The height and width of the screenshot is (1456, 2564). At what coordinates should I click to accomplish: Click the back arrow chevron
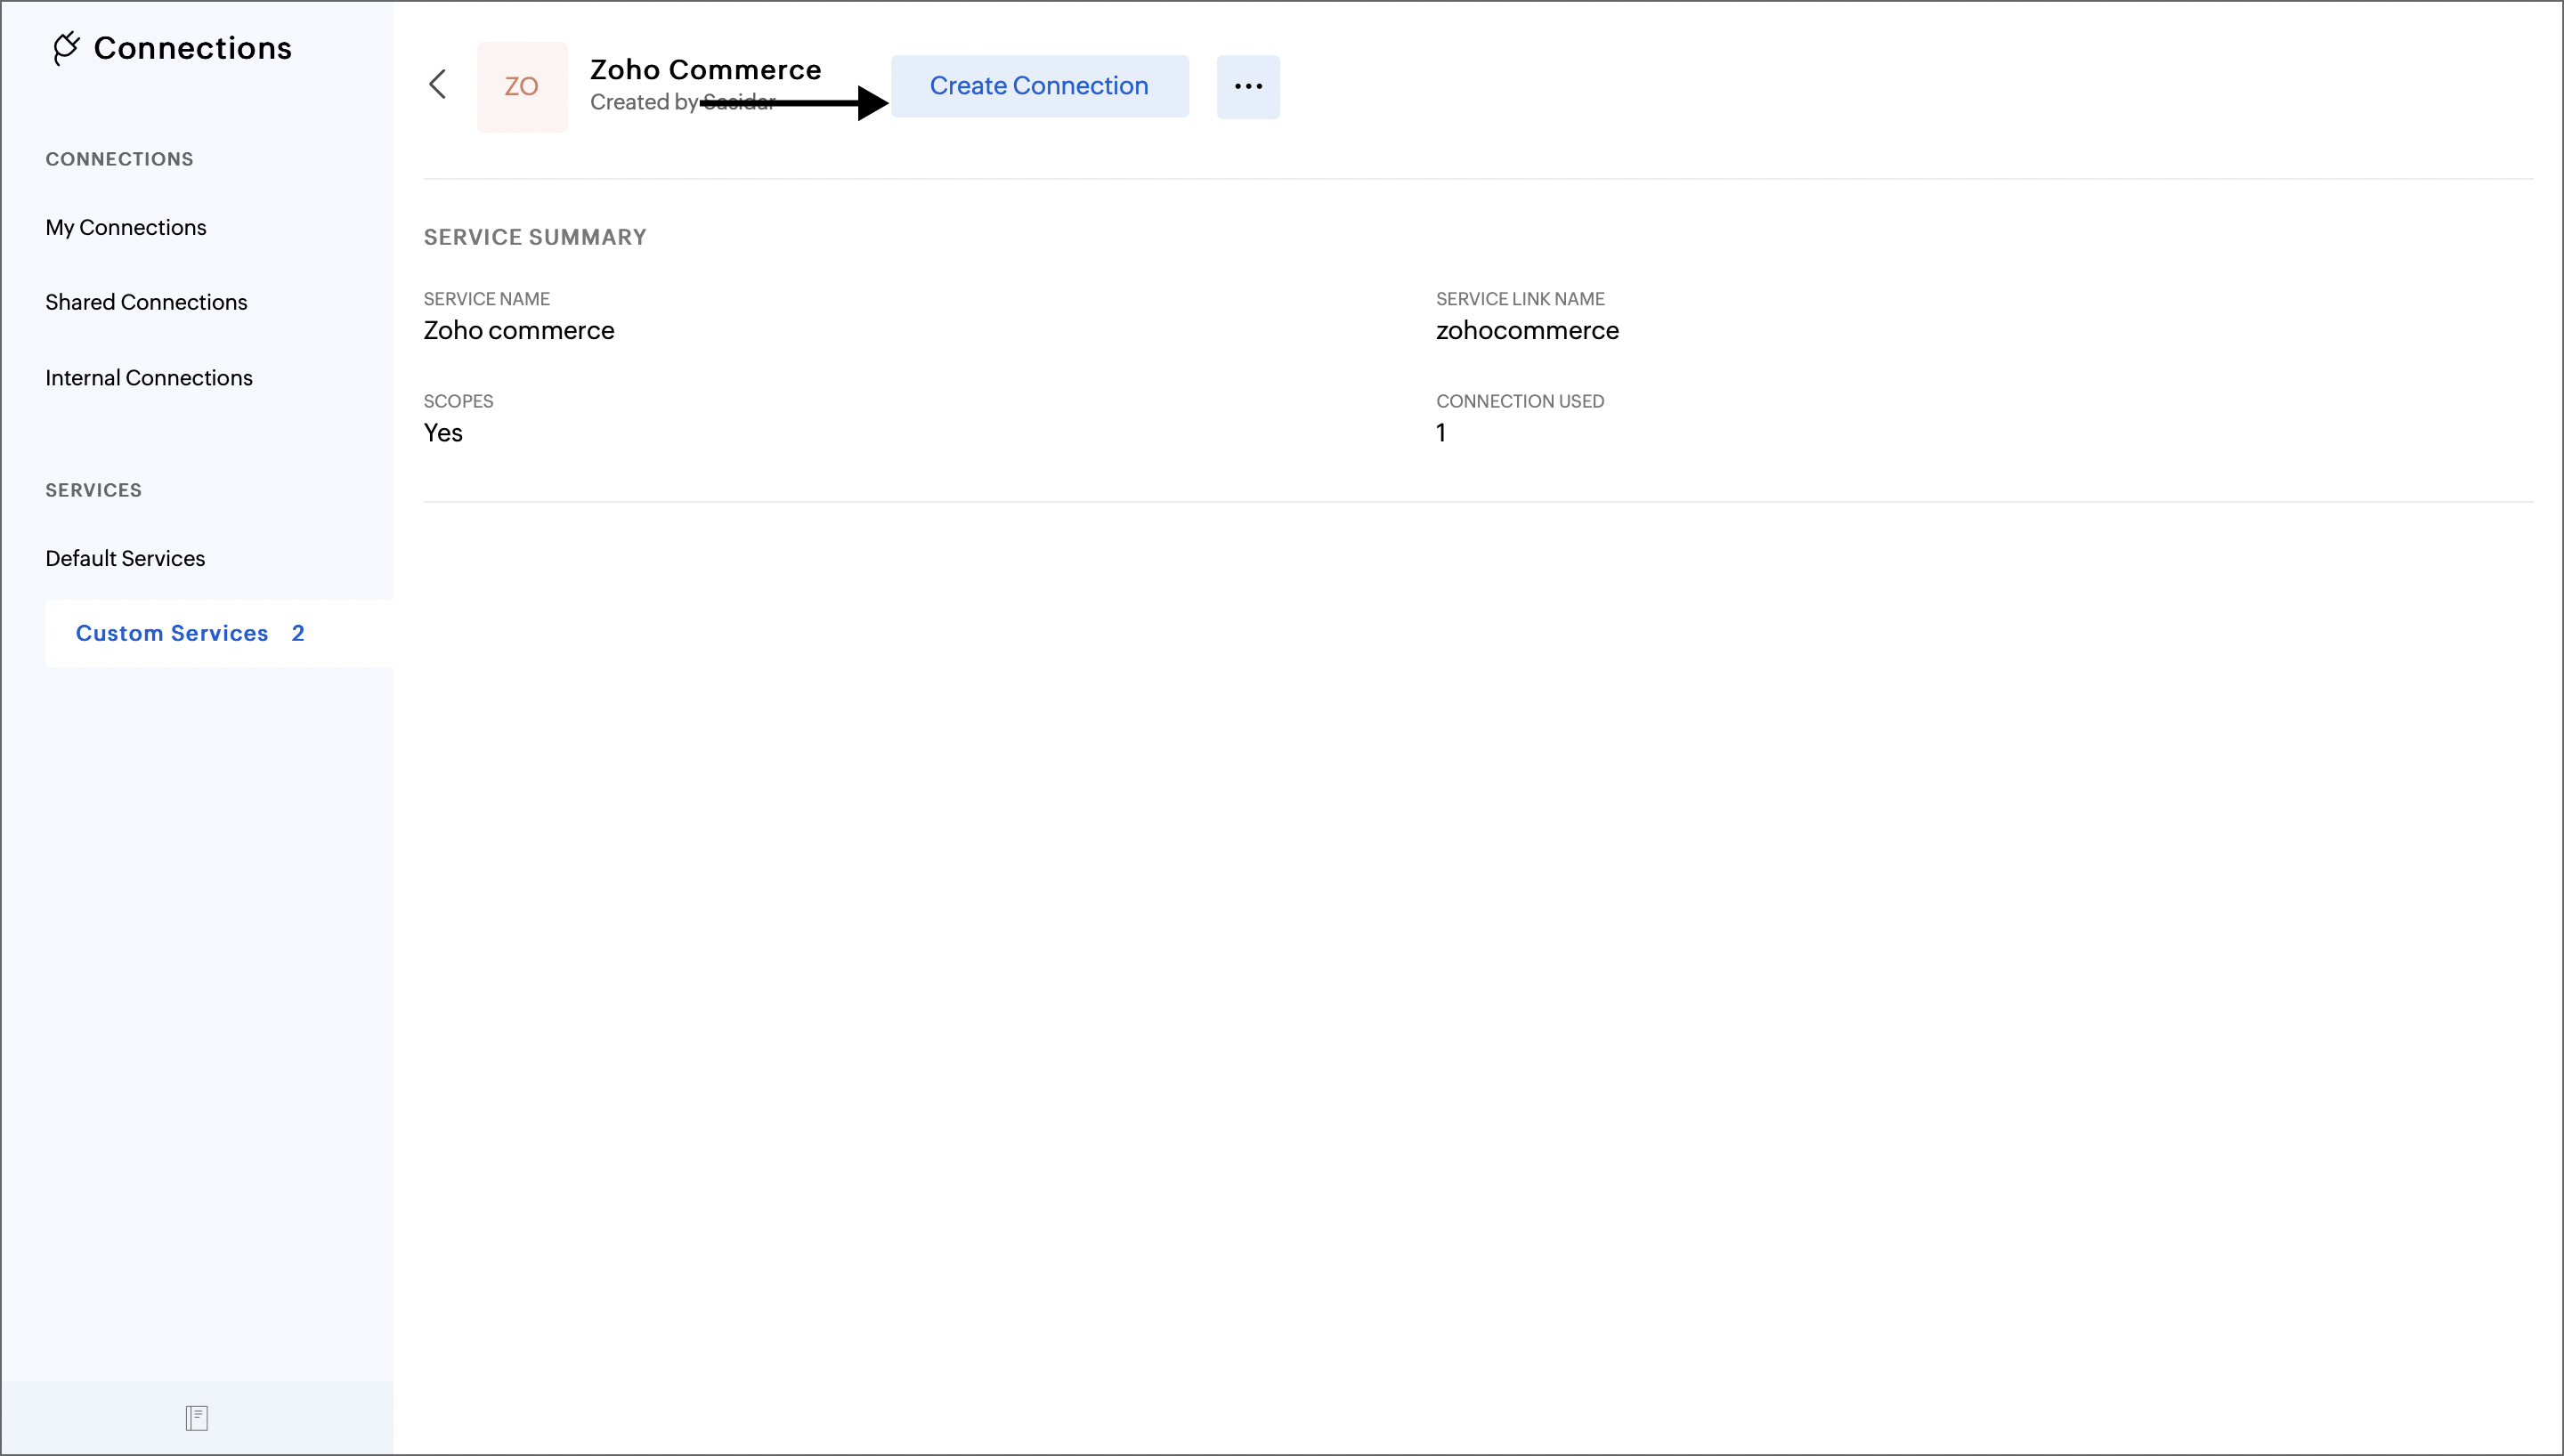point(437,84)
